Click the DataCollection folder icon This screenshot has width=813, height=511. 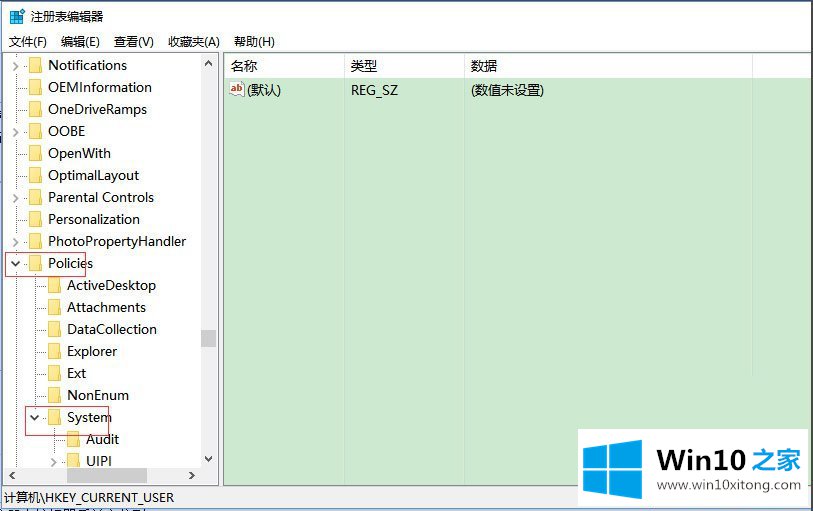[x=54, y=330]
